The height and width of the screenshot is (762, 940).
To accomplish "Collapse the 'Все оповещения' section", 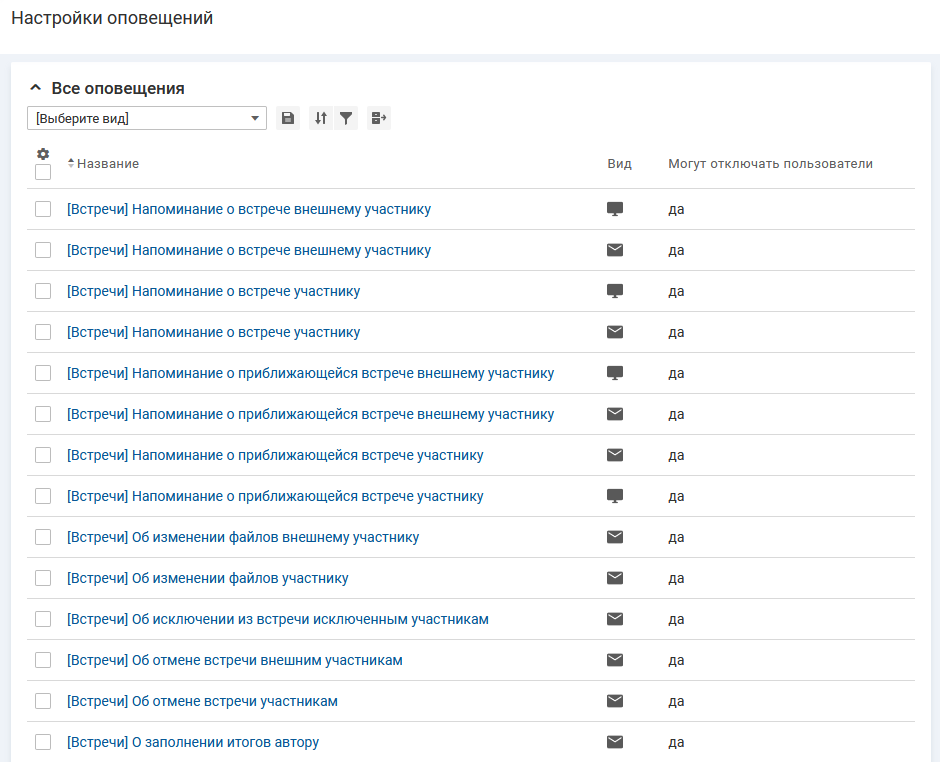I will (36, 88).
